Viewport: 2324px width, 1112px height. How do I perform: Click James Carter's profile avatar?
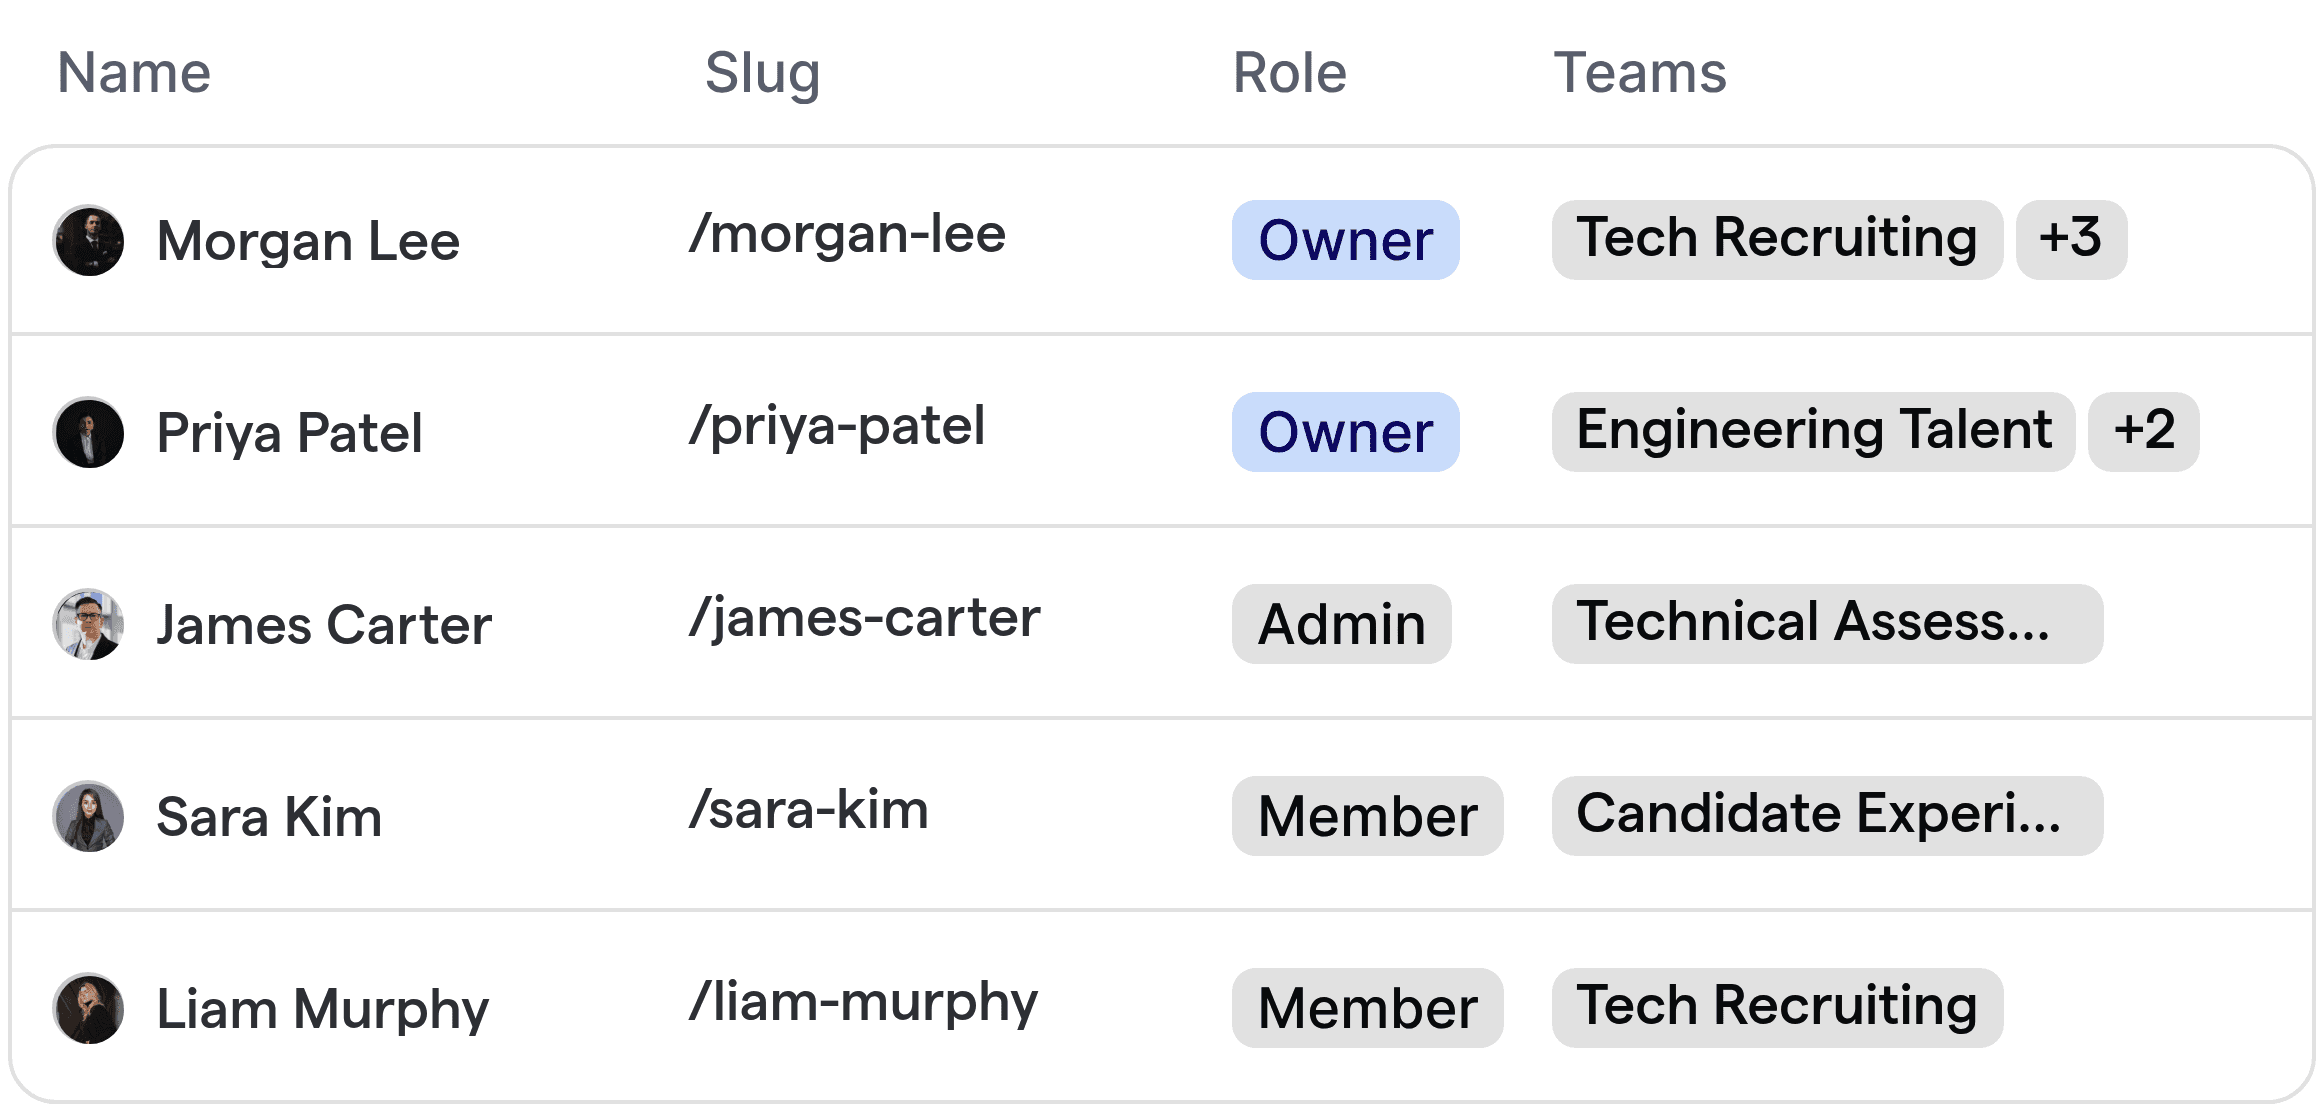(x=88, y=624)
